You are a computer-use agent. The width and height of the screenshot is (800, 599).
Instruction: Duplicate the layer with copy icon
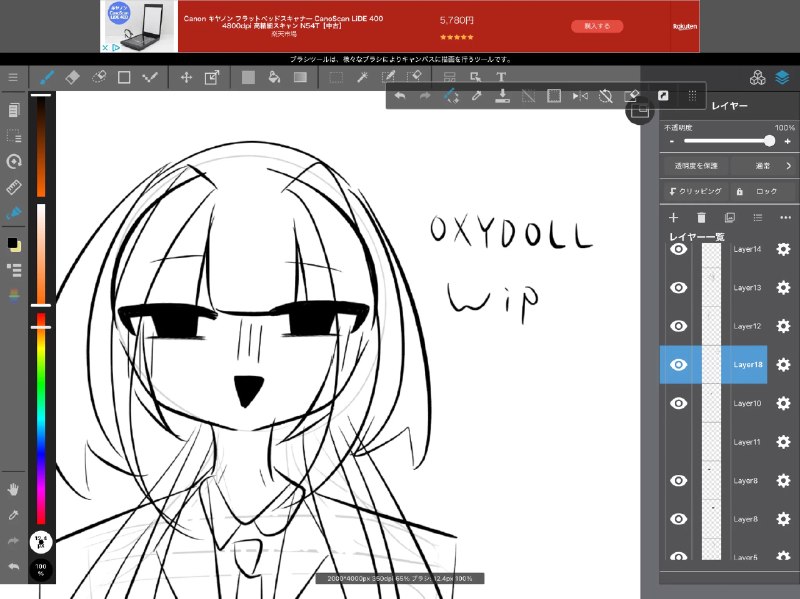pyautogui.click(x=730, y=218)
